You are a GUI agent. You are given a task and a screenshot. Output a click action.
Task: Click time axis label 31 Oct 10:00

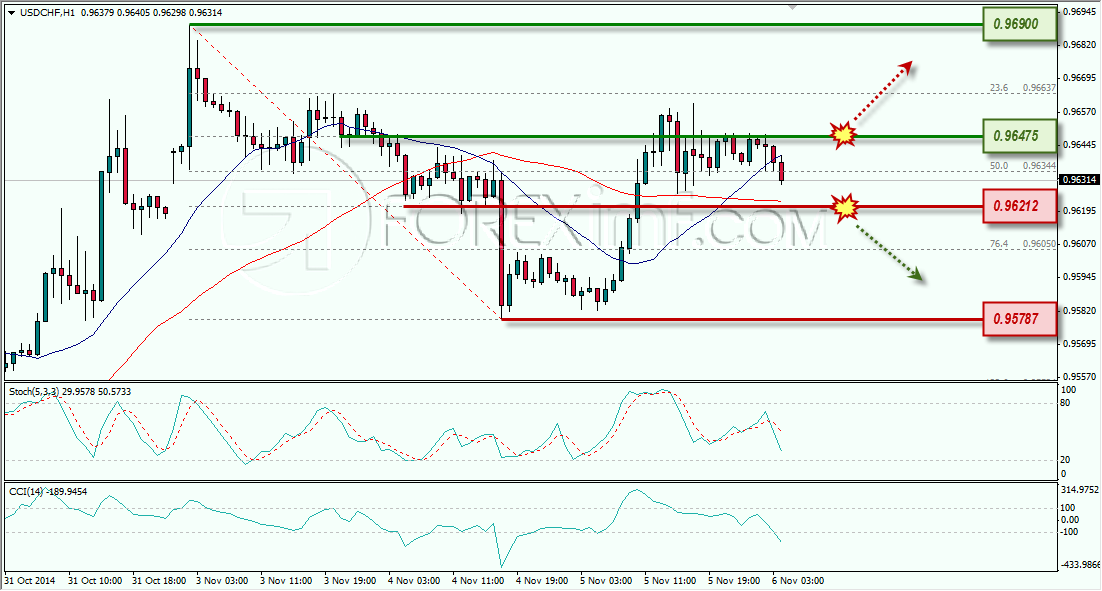coord(95,580)
